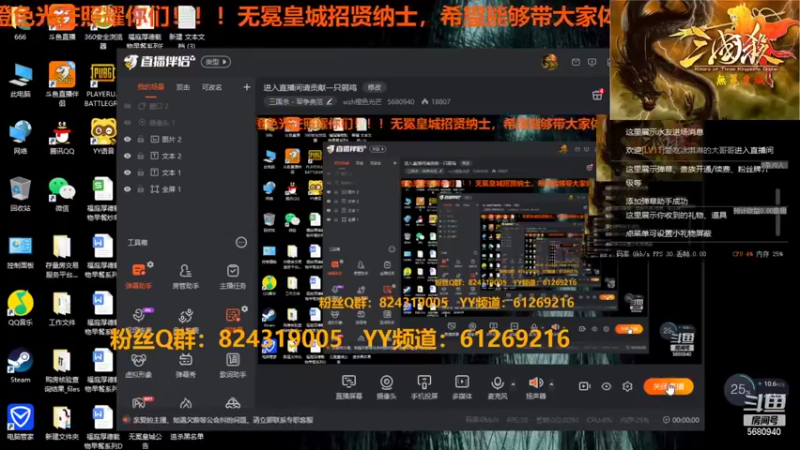
Task: Hide the 全屏 1 source
Action: click(x=128, y=189)
